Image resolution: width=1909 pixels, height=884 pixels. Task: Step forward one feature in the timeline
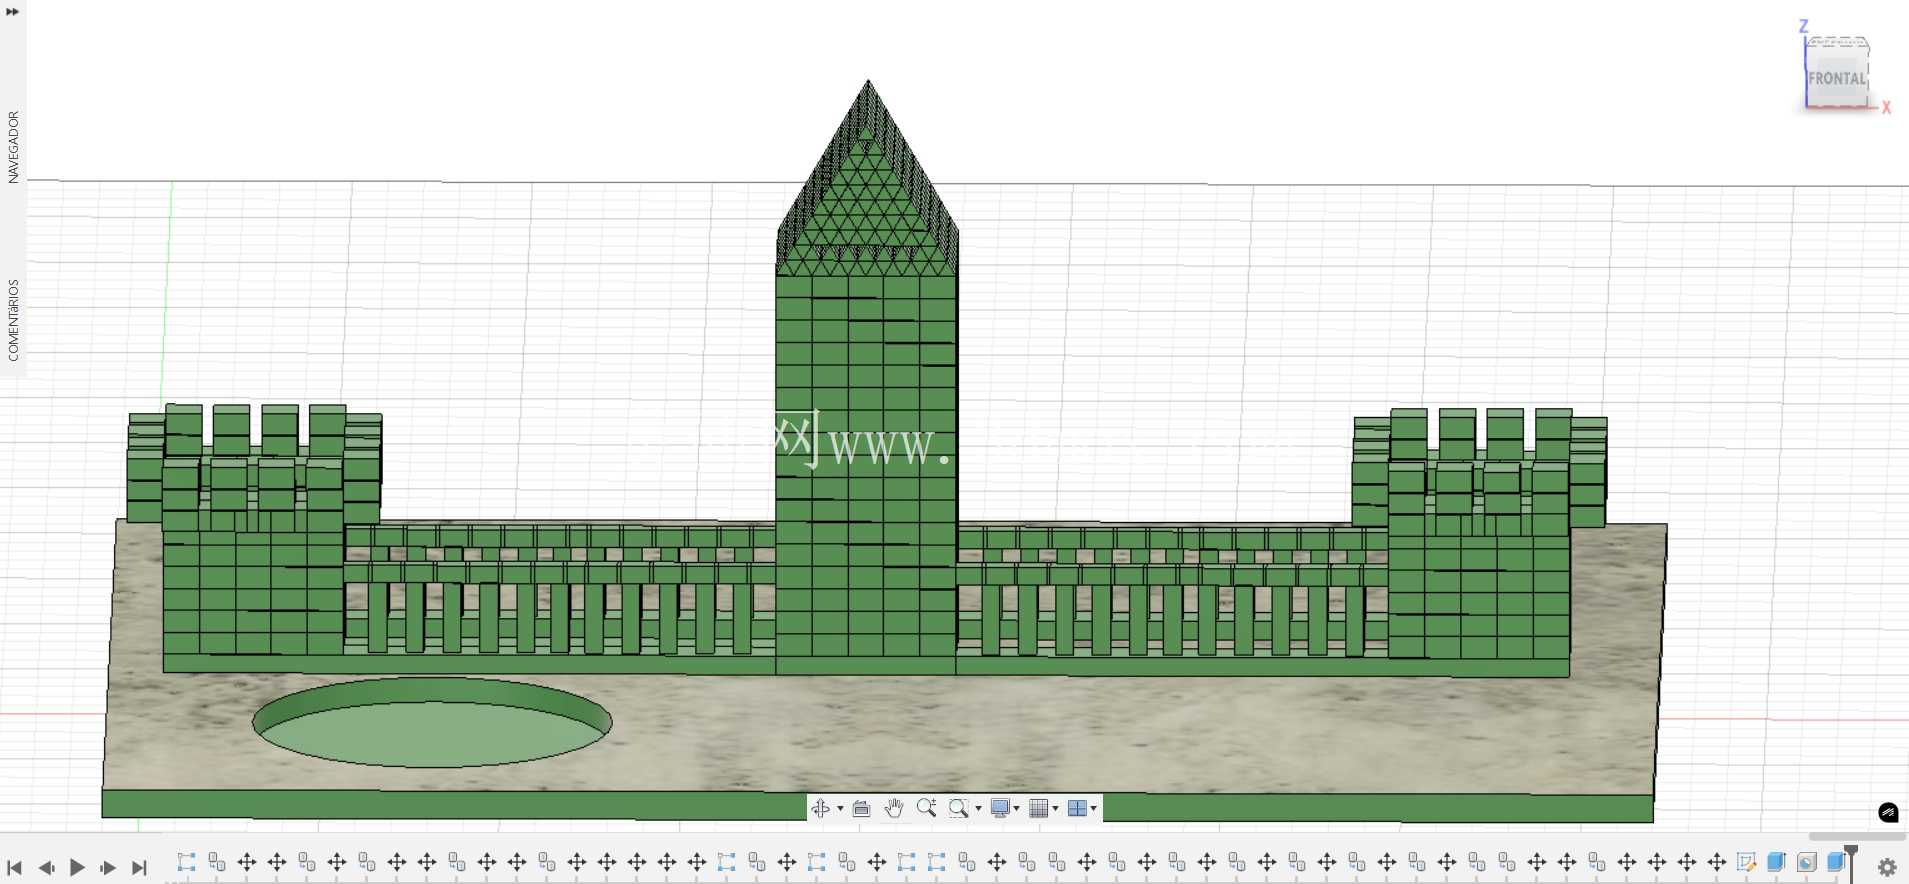pos(108,867)
